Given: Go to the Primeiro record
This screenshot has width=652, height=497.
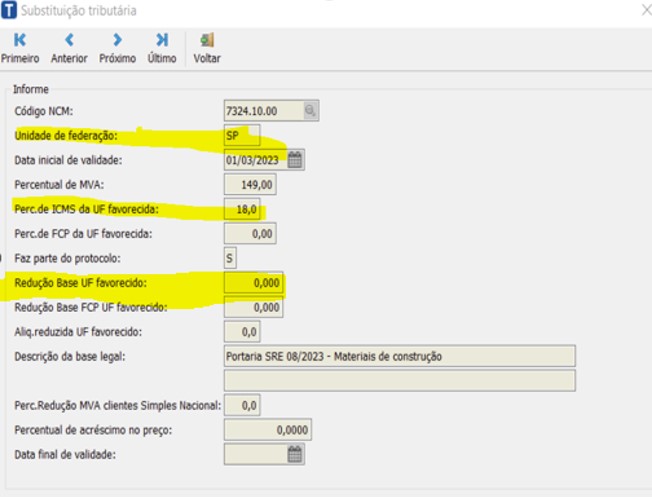Looking at the screenshot, I should click(x=20, y=46).
